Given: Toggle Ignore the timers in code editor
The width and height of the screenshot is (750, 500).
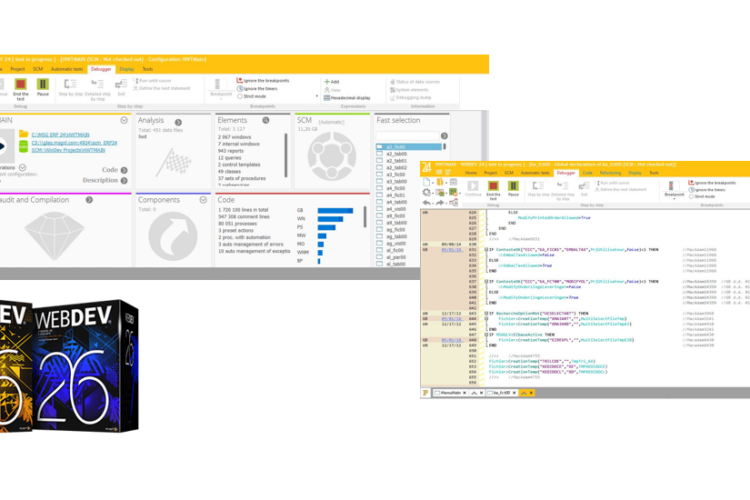Looking at the screenshot, I should 707,190.
